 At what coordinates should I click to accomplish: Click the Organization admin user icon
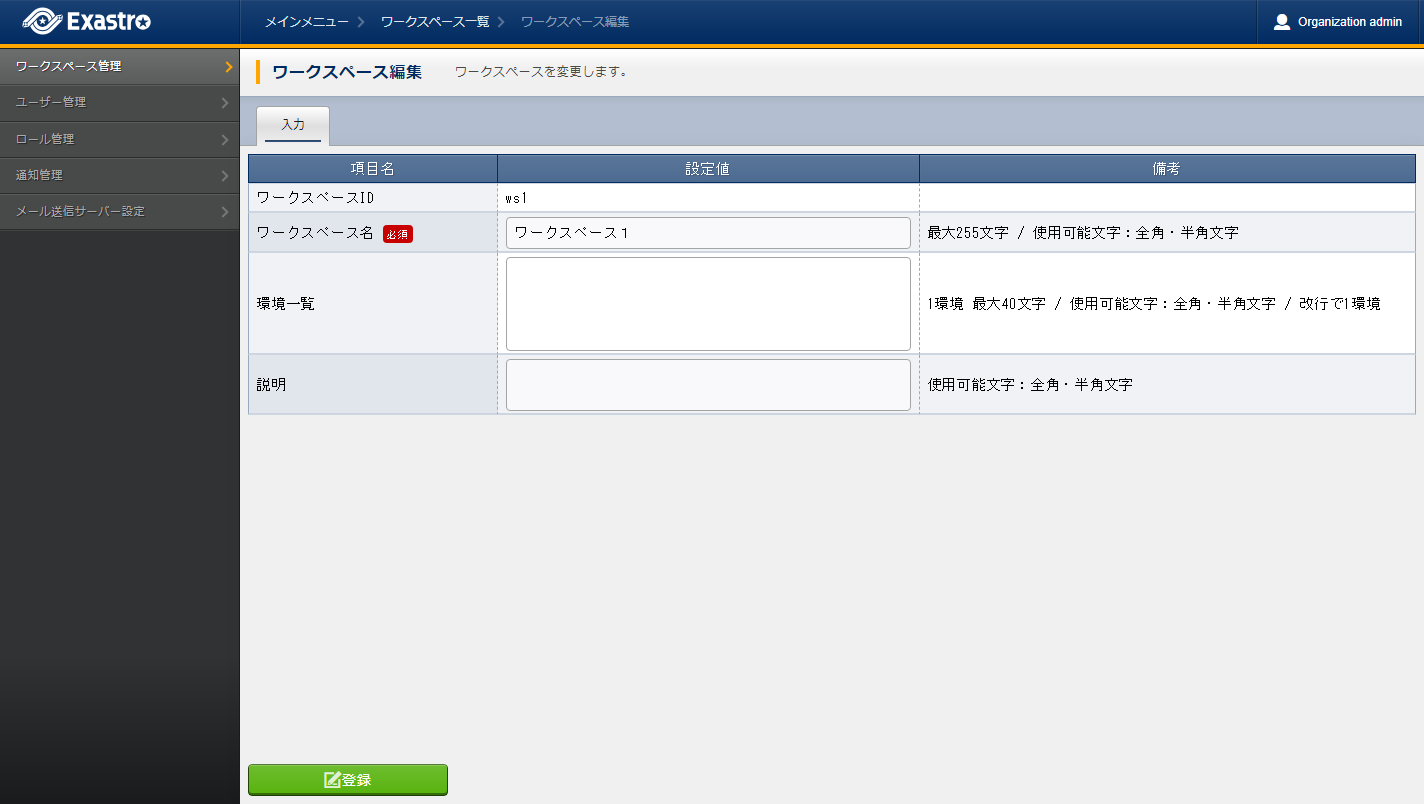coord(1281,22)
